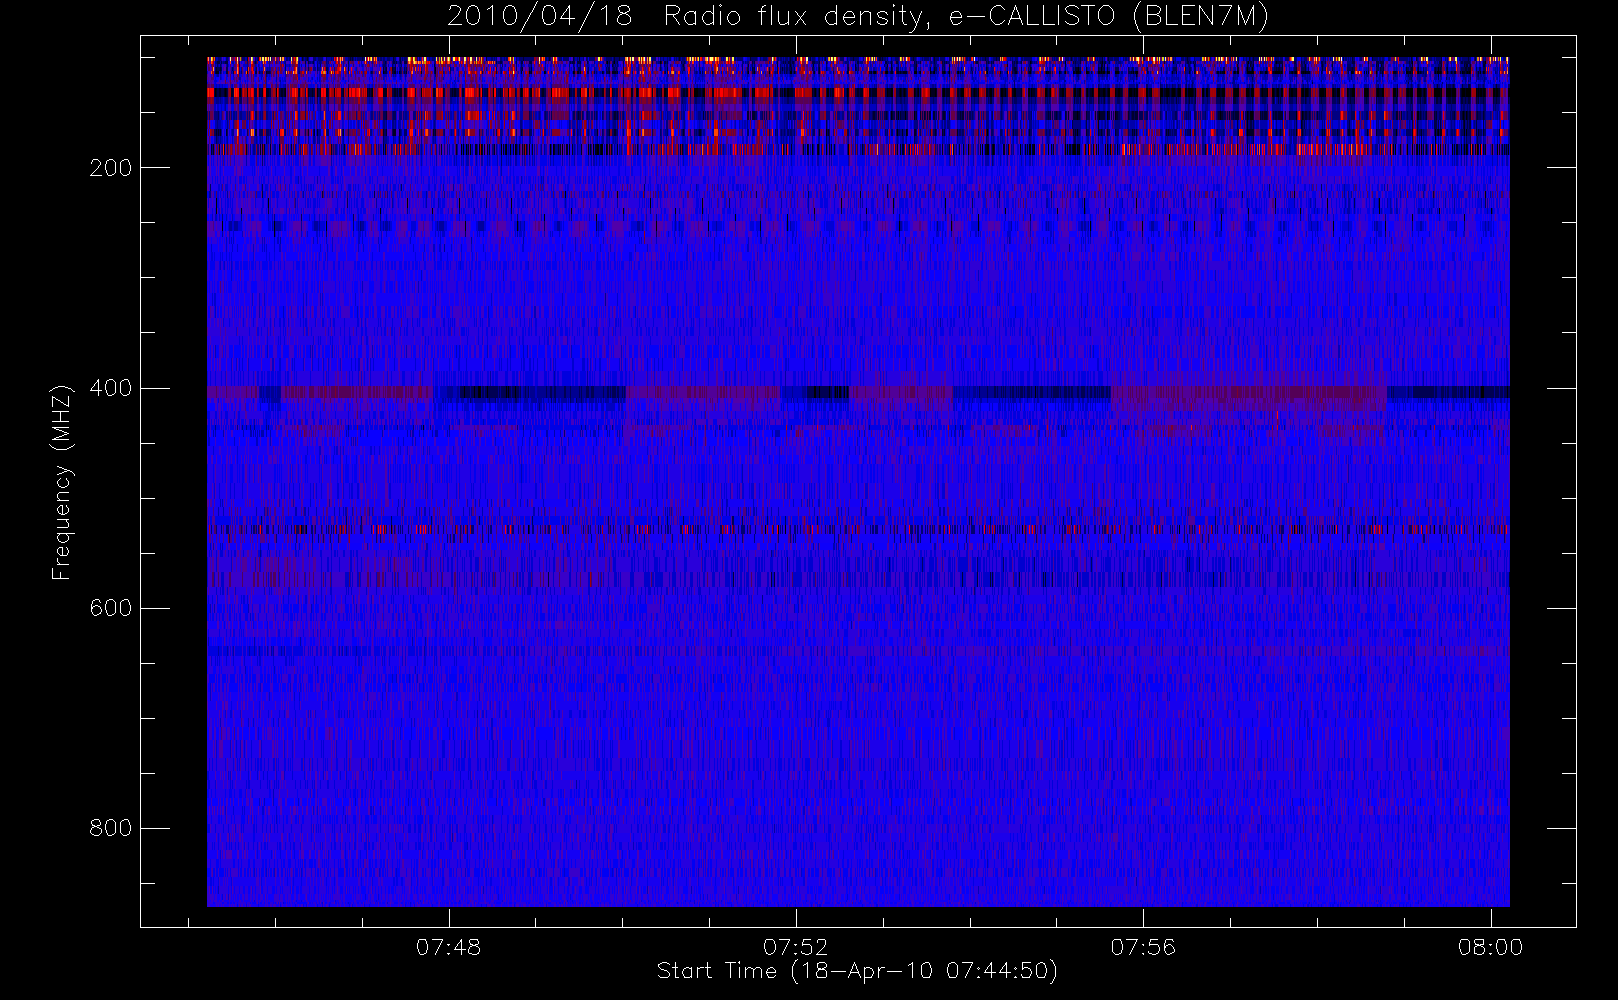
Task: Click the 08:00 time tick label
Action: 1490,947
